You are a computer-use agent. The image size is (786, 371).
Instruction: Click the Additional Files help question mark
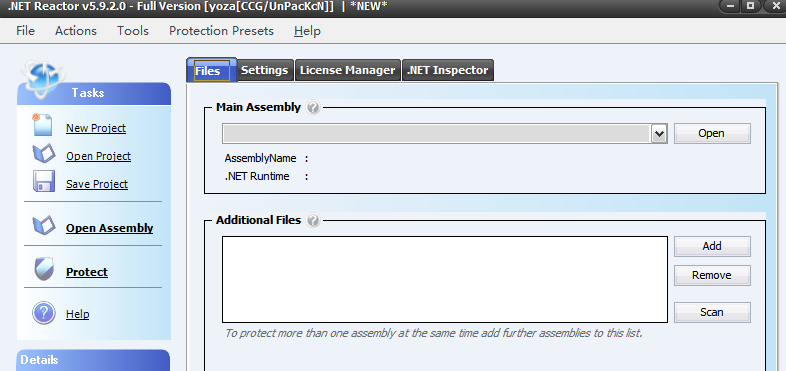pyautogui.click(x=313, y=220)
